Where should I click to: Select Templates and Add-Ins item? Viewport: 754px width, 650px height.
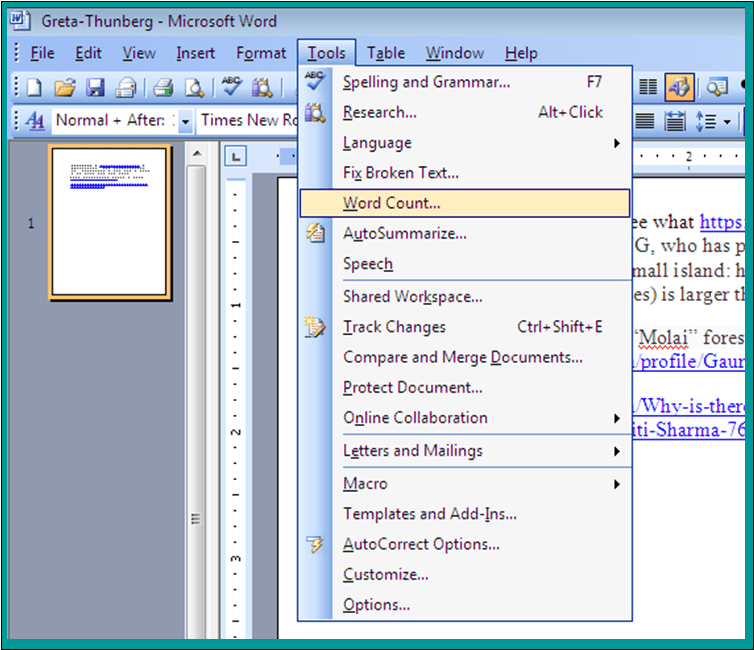[465, 514]
